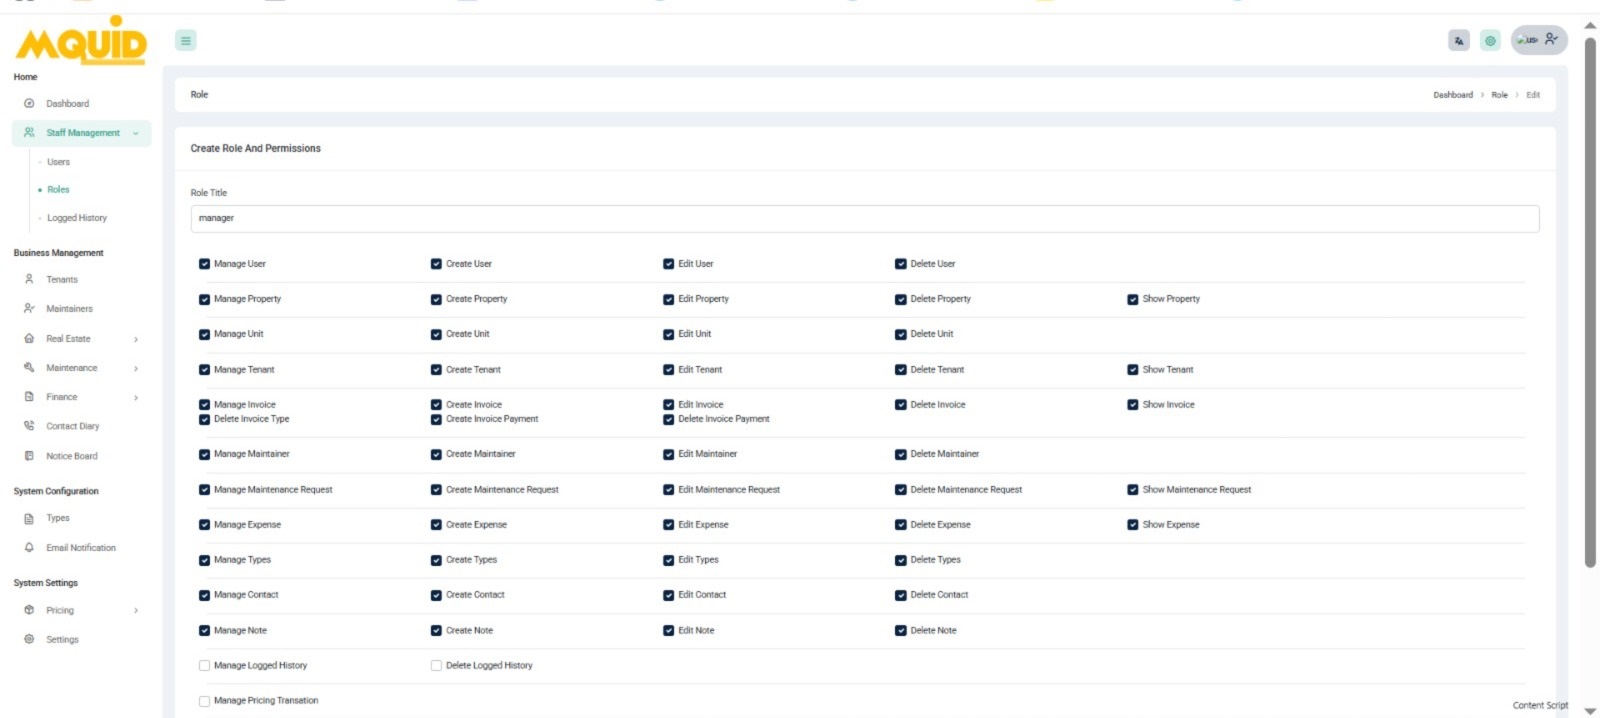Uncheck the Edit Unit checkbox

pyautogui.click(x=669, y=334)
